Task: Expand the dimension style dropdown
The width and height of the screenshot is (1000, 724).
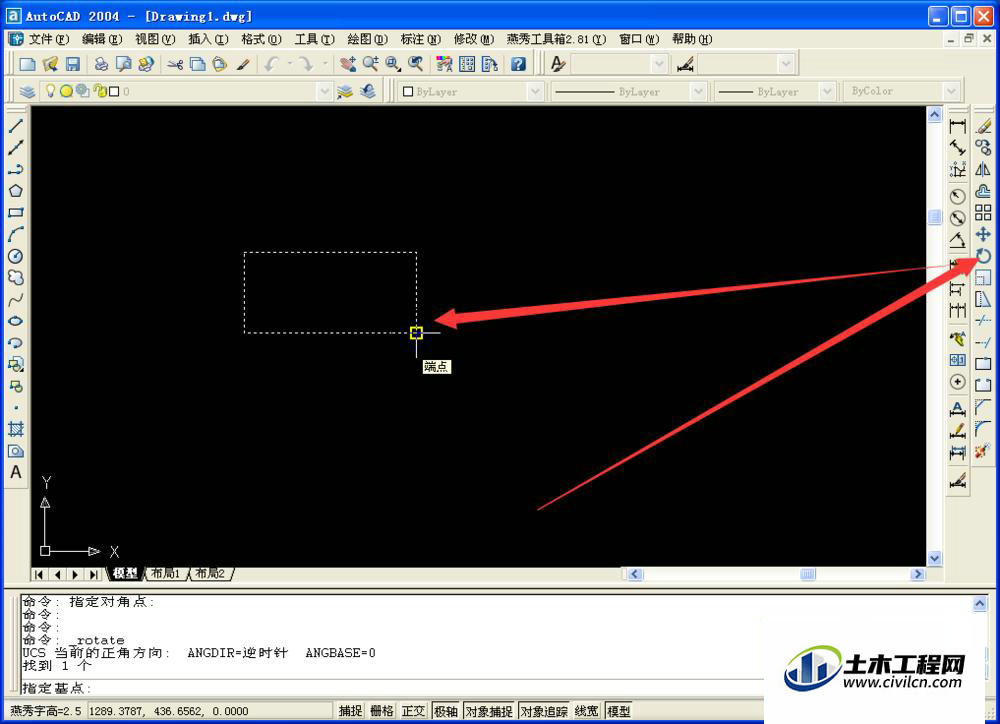Action: tap(786, 64)
